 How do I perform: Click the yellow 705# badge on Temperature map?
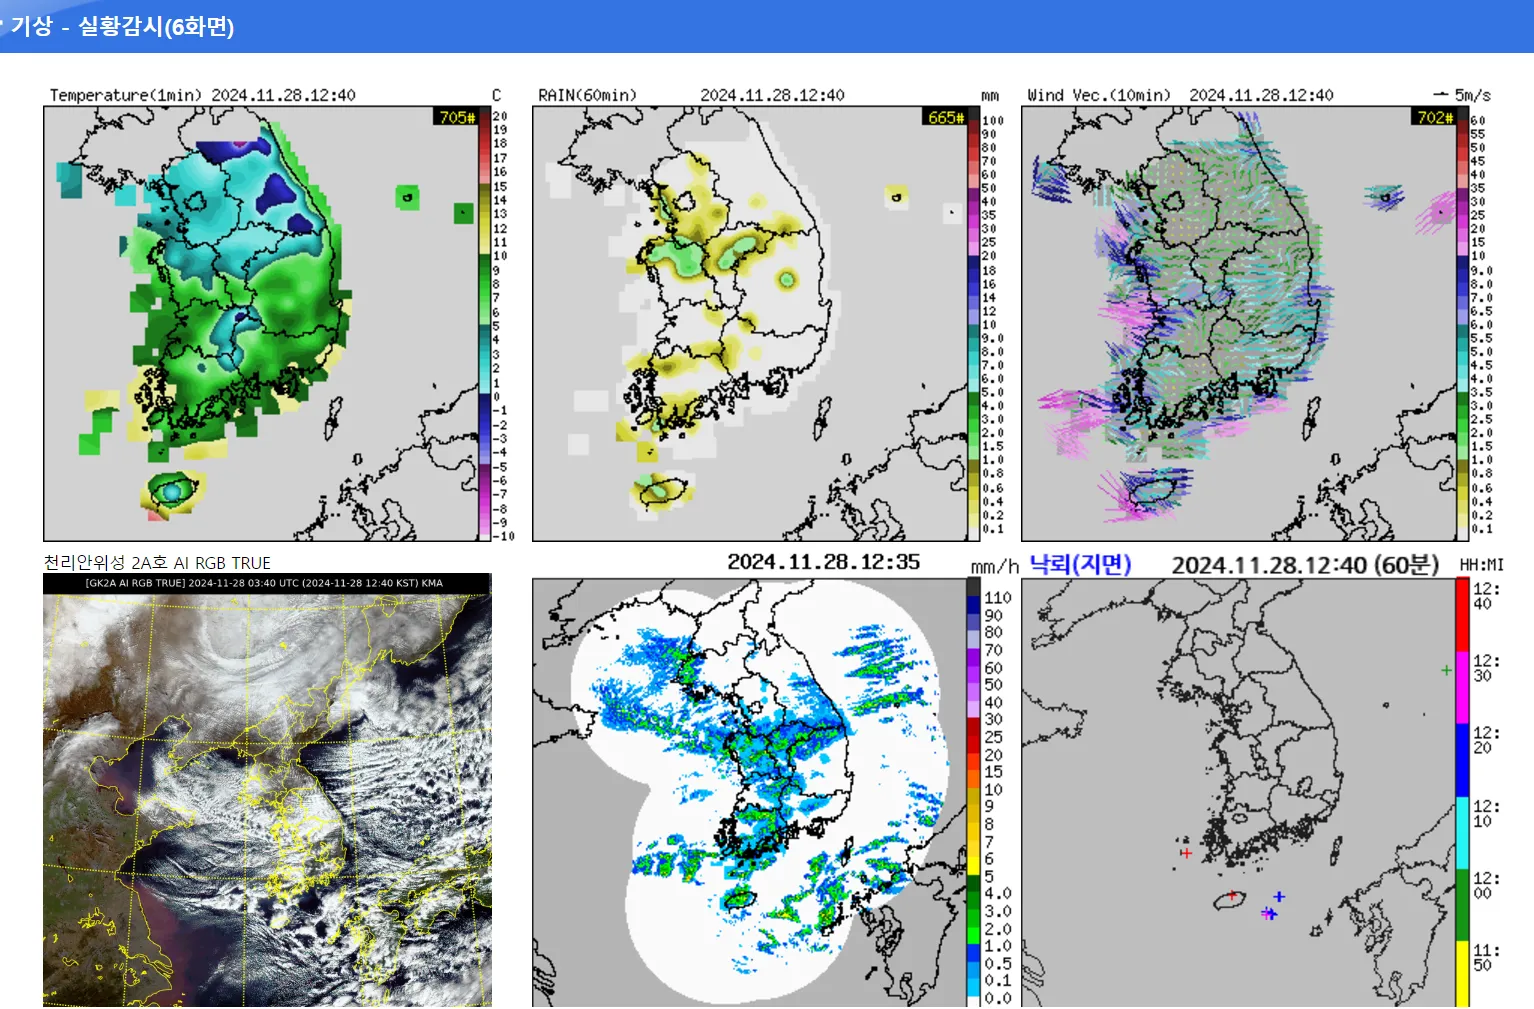[457, 117]
